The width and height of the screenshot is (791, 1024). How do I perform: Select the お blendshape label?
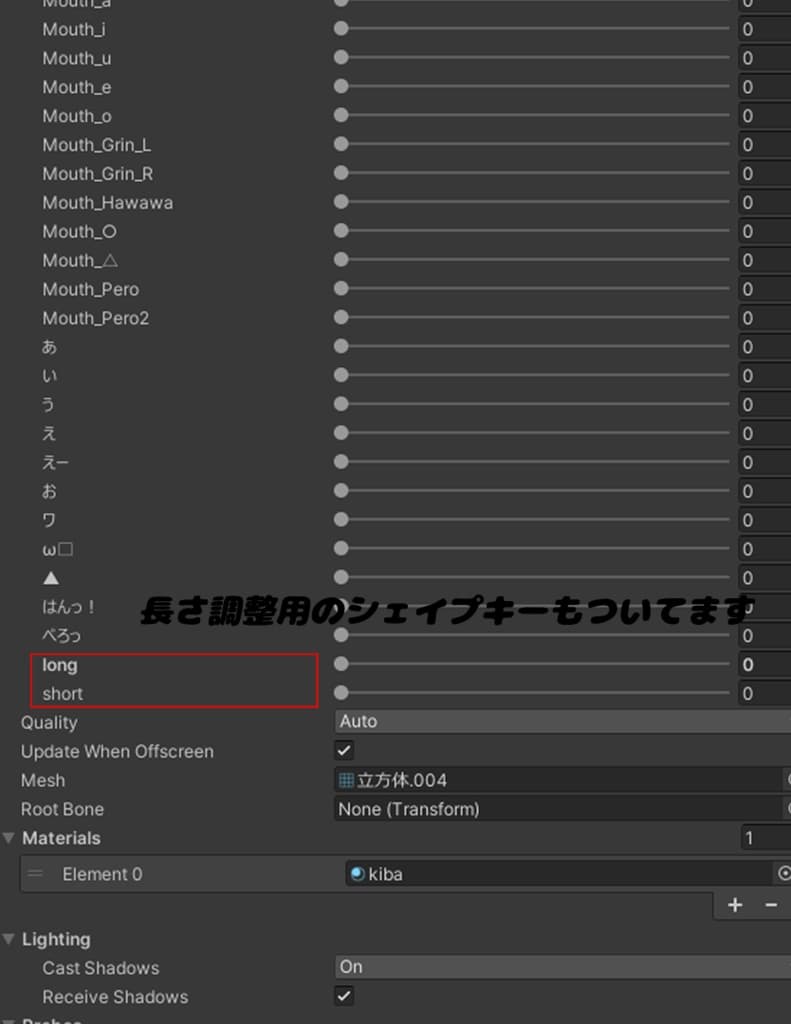[50, 491]
